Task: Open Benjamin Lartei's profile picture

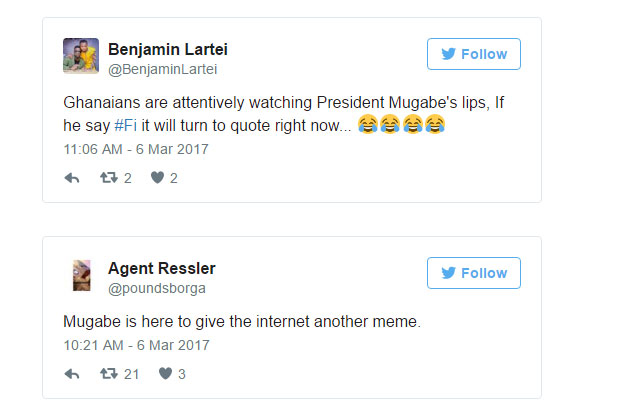Action: (x=81, y=56)
